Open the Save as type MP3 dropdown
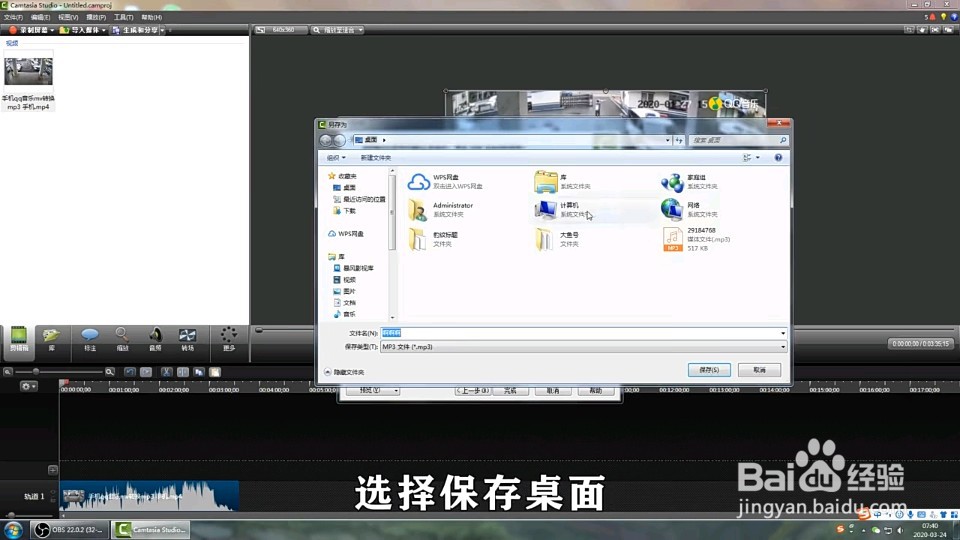 583,347
